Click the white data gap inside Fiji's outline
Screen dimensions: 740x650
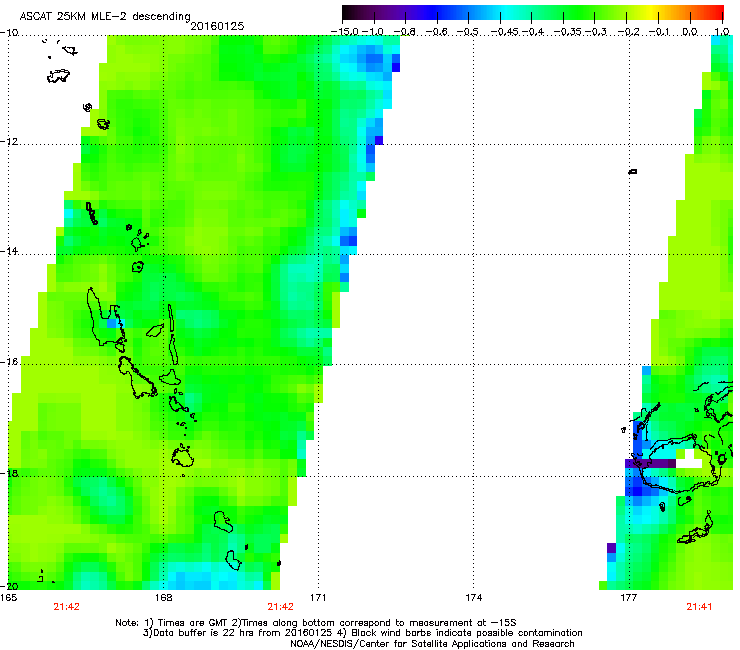pos(693,459)
